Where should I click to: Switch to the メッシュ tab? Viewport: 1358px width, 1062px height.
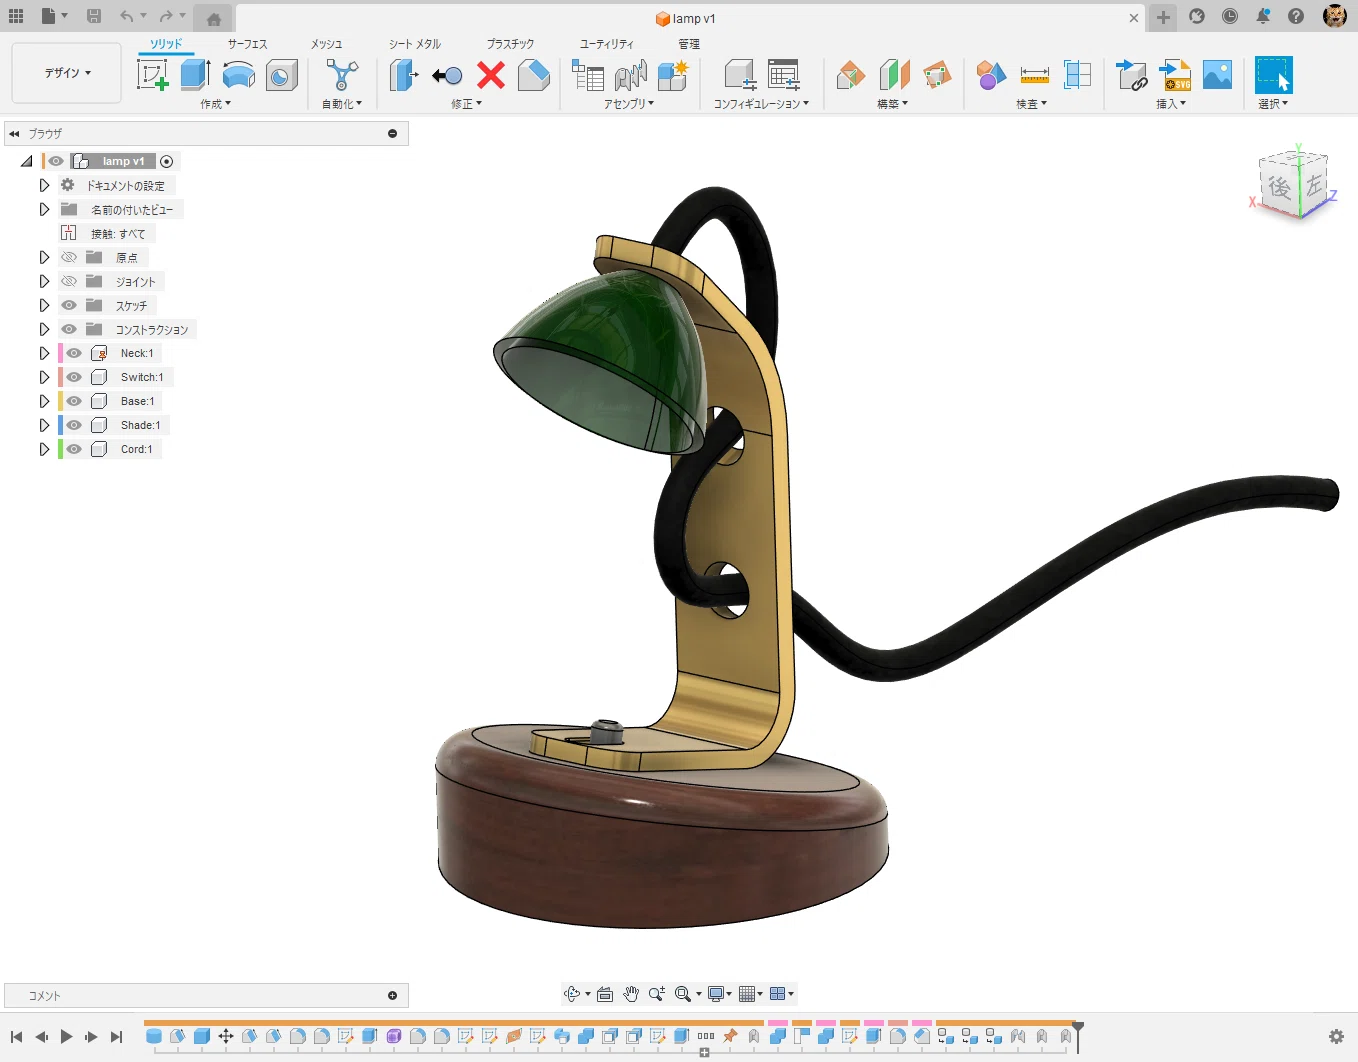[x=326, y=44]
